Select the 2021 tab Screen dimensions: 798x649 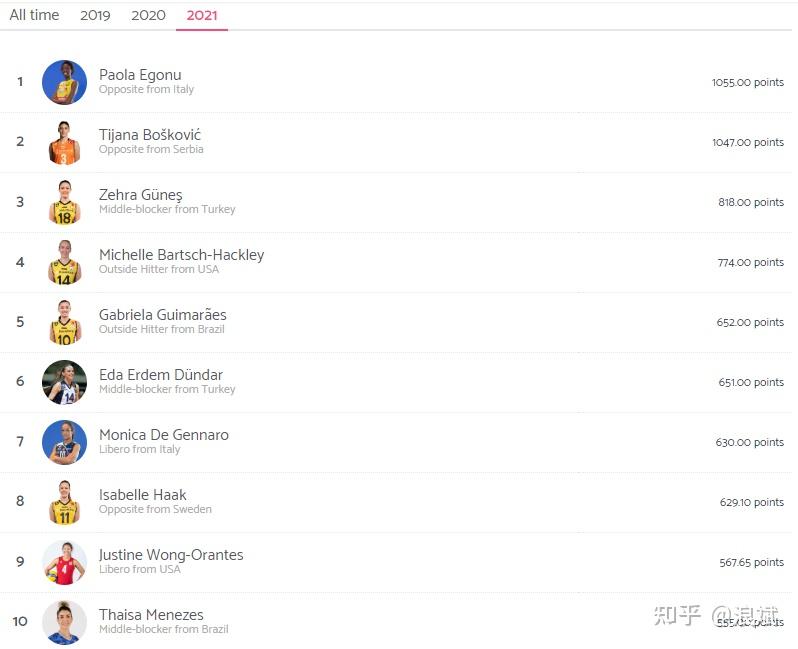click(202, 15)
